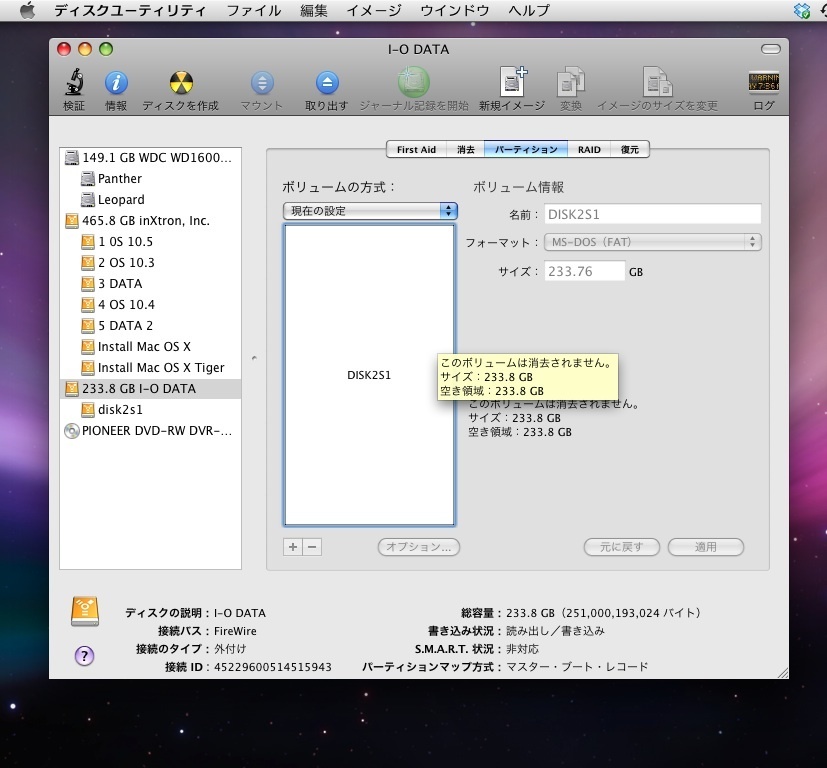Switch to the First Aid tab
Viewport: 827px width, 768px height.
pyautogui.click(x=416, y=149)
